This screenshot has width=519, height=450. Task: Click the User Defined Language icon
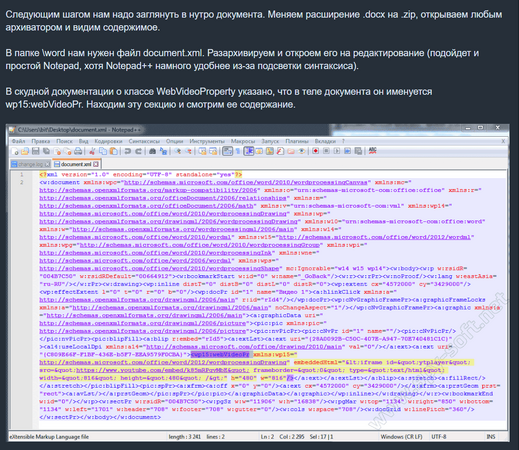coord(259,151)
